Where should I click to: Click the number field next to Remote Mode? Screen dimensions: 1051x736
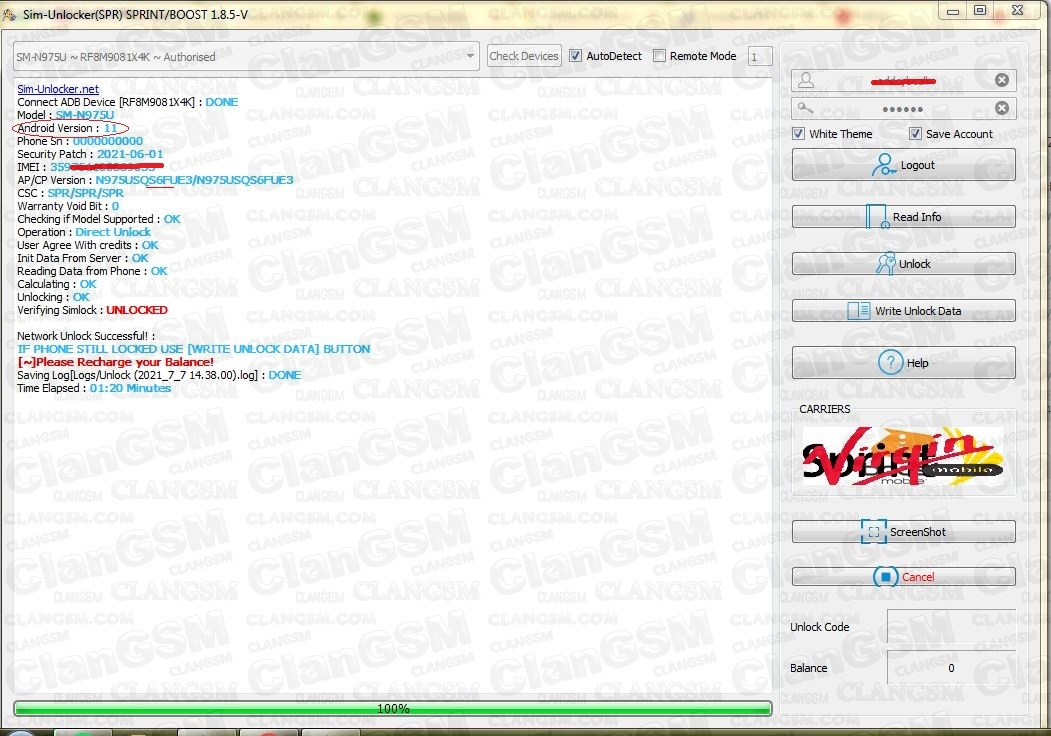point(759,57)
